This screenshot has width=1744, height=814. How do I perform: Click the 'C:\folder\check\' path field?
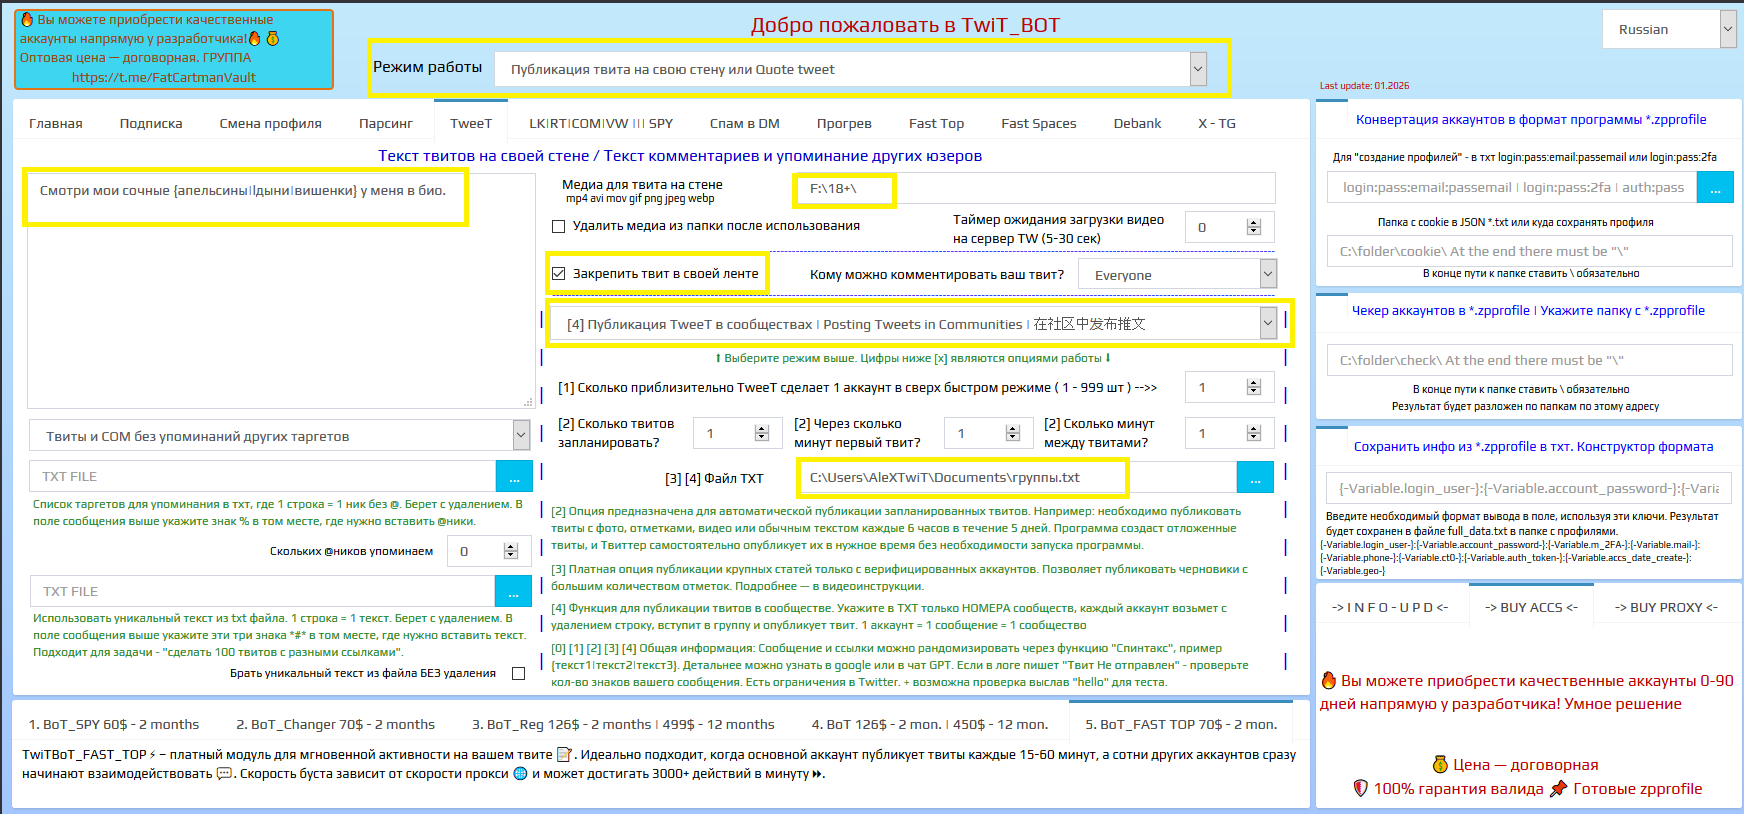(x=1530, y=360)
